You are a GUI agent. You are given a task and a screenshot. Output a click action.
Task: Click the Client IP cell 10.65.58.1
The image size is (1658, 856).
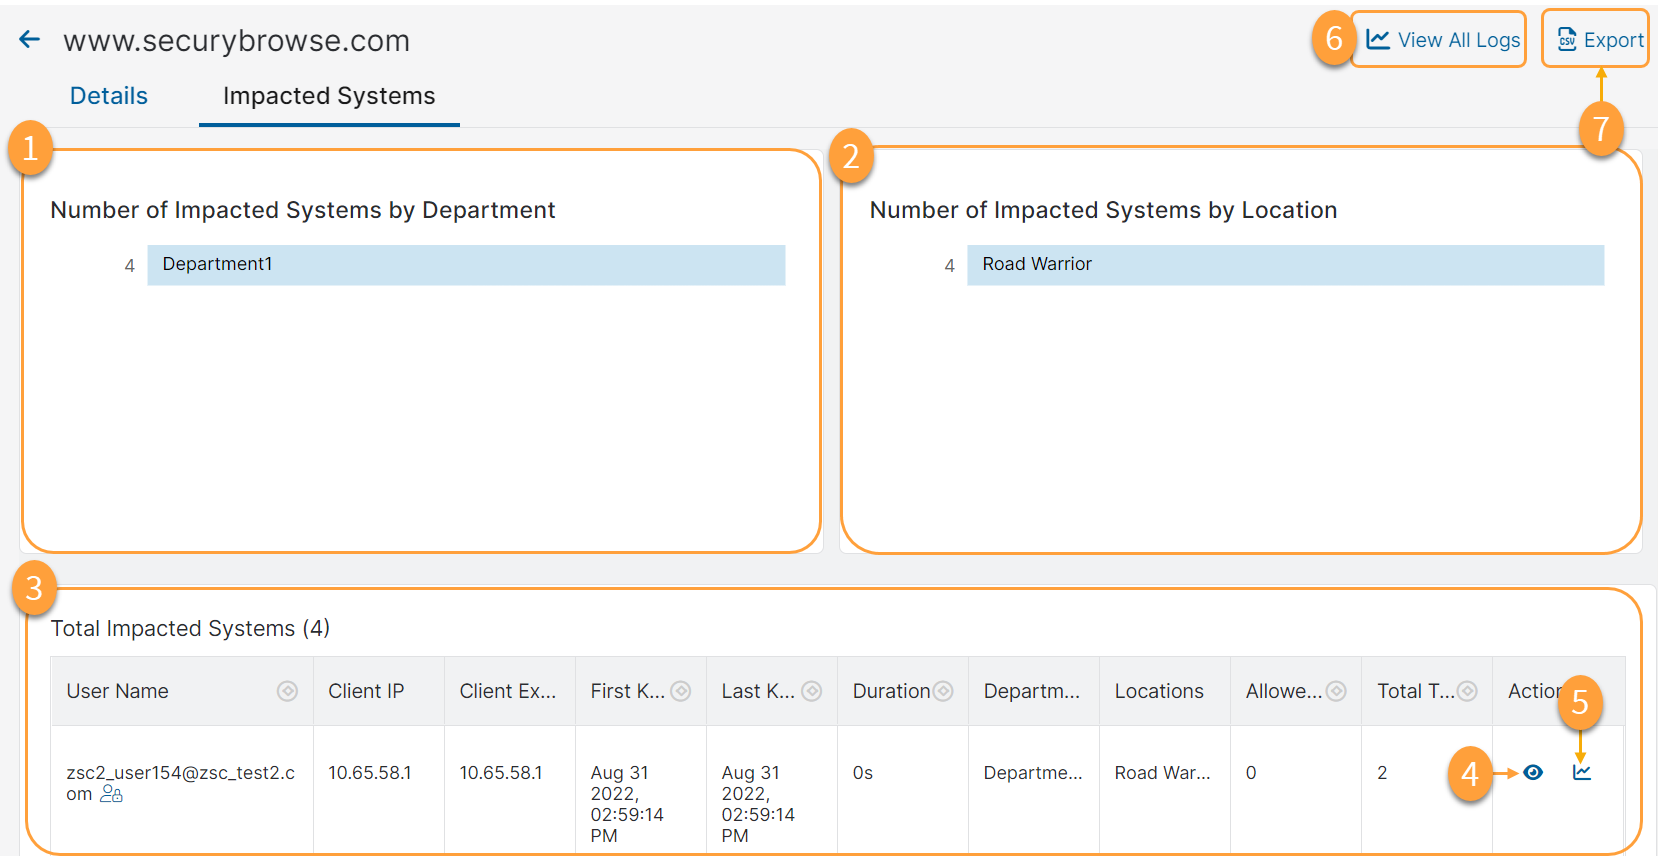click(x=370, y=773)
